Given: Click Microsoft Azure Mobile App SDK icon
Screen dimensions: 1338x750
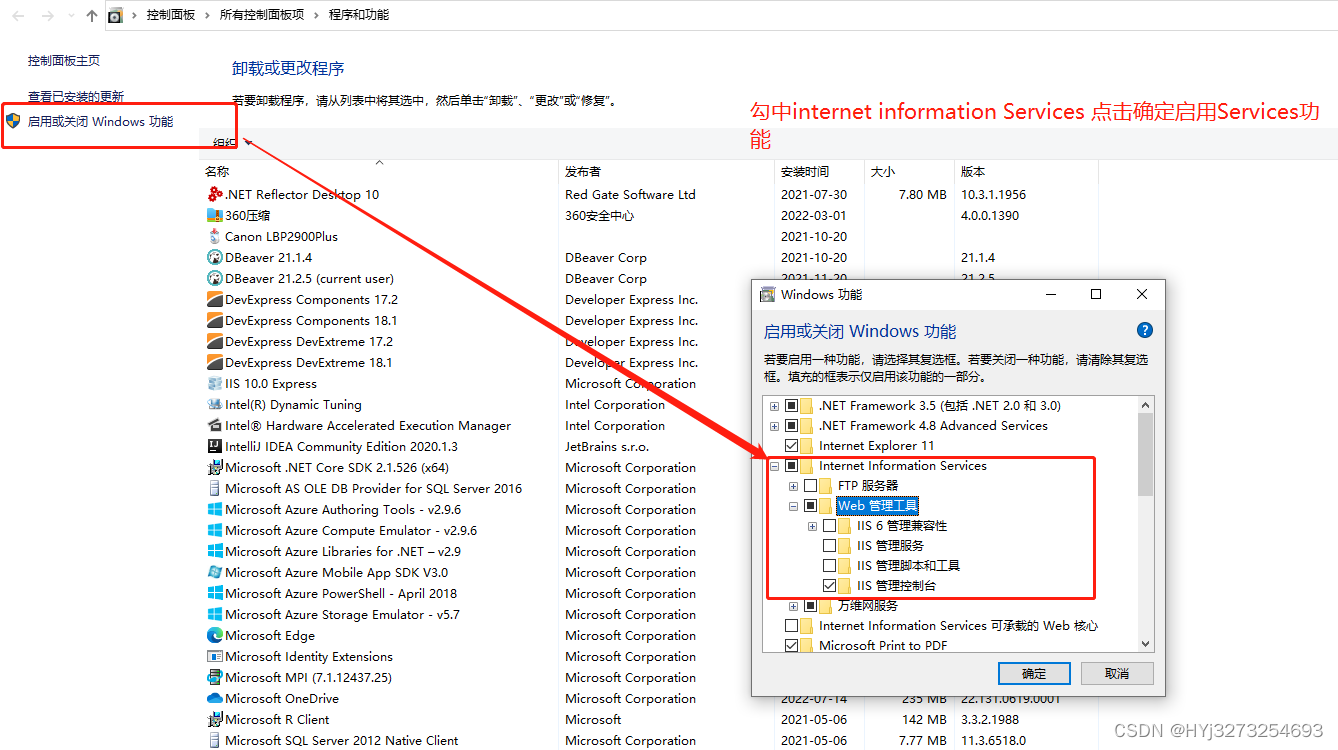Looking at the screenshot, I should pos(215,572).
